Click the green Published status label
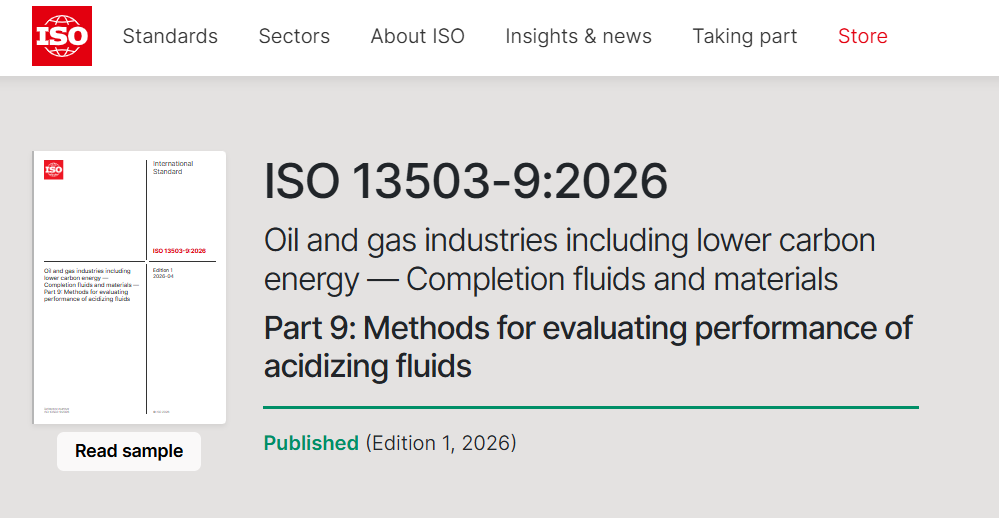 pyautogui.click(x=311, y=442)
